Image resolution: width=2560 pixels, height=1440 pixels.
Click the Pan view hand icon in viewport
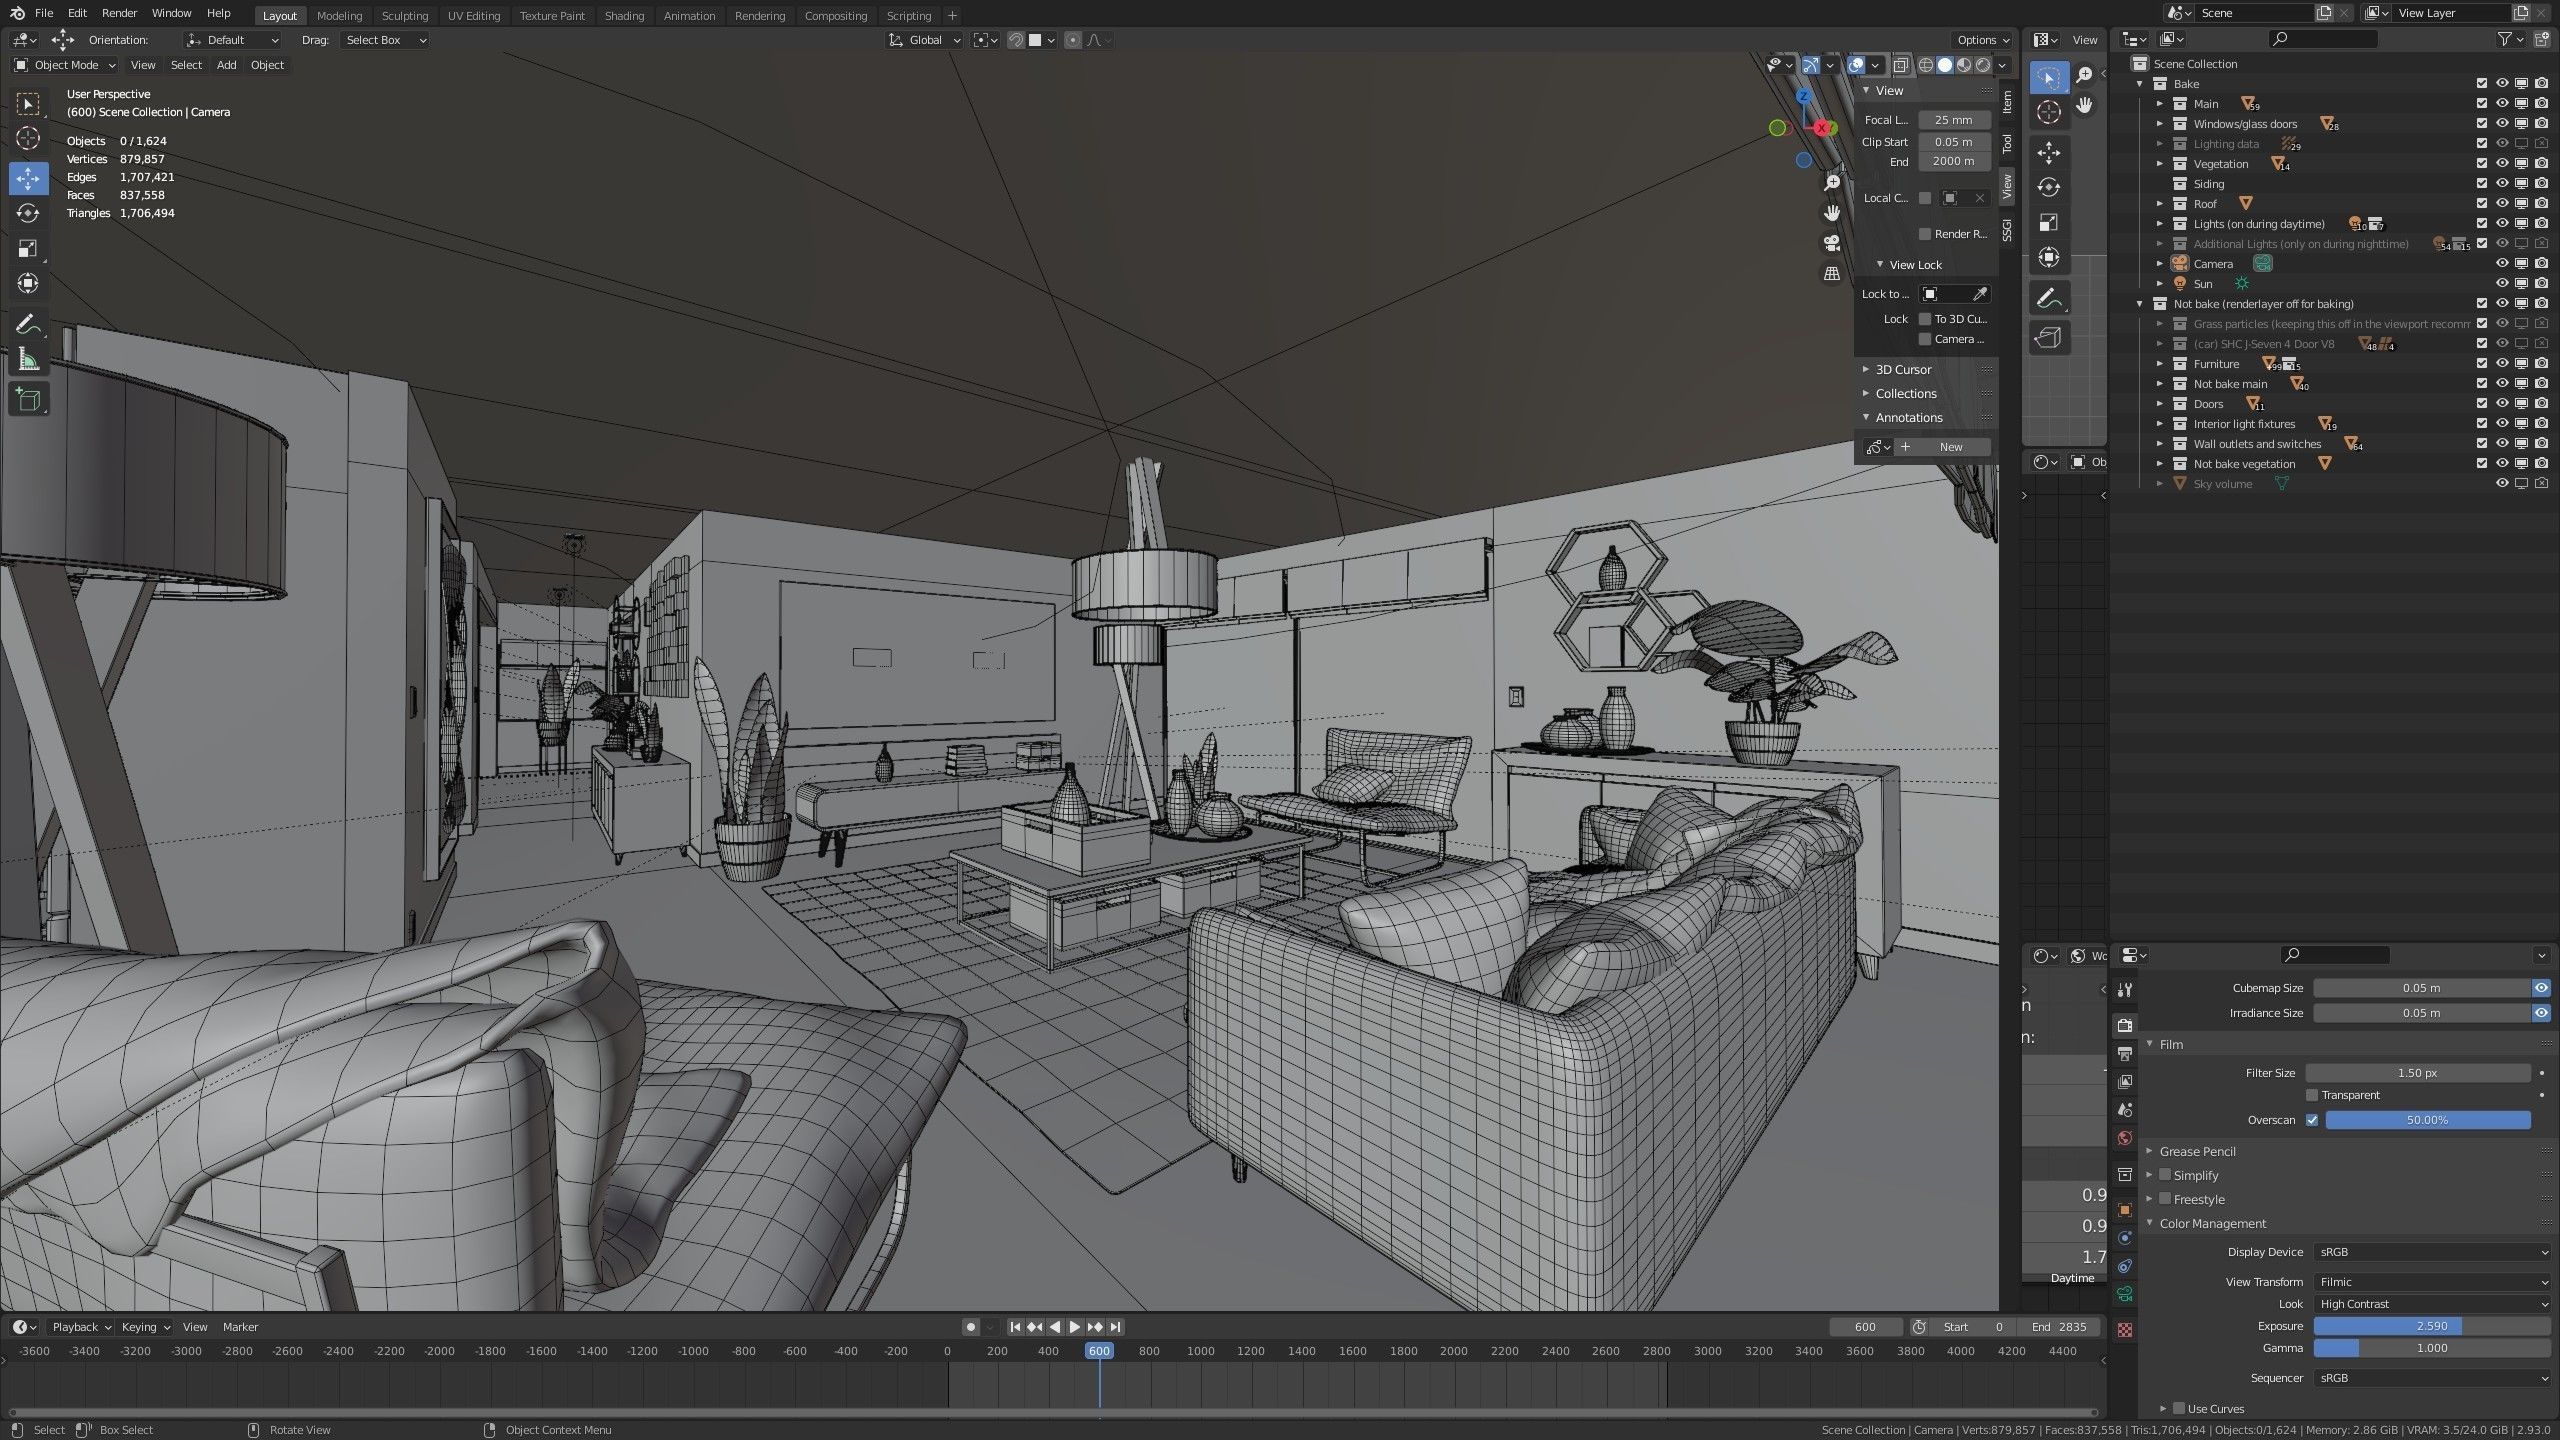(x=1832, y=212)
